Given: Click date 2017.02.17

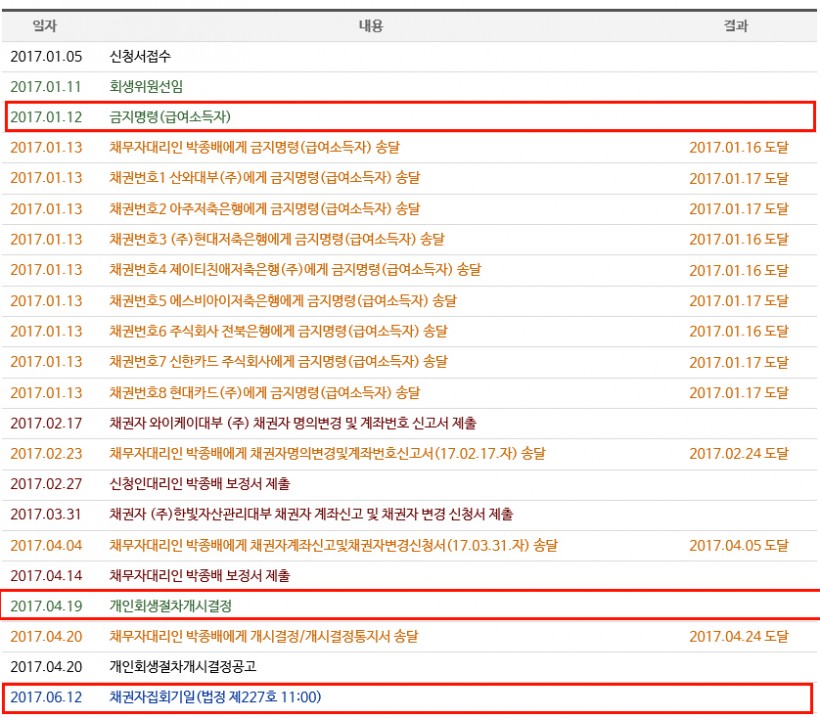Looking at the screenshot, I should click(x=46, y=423).
